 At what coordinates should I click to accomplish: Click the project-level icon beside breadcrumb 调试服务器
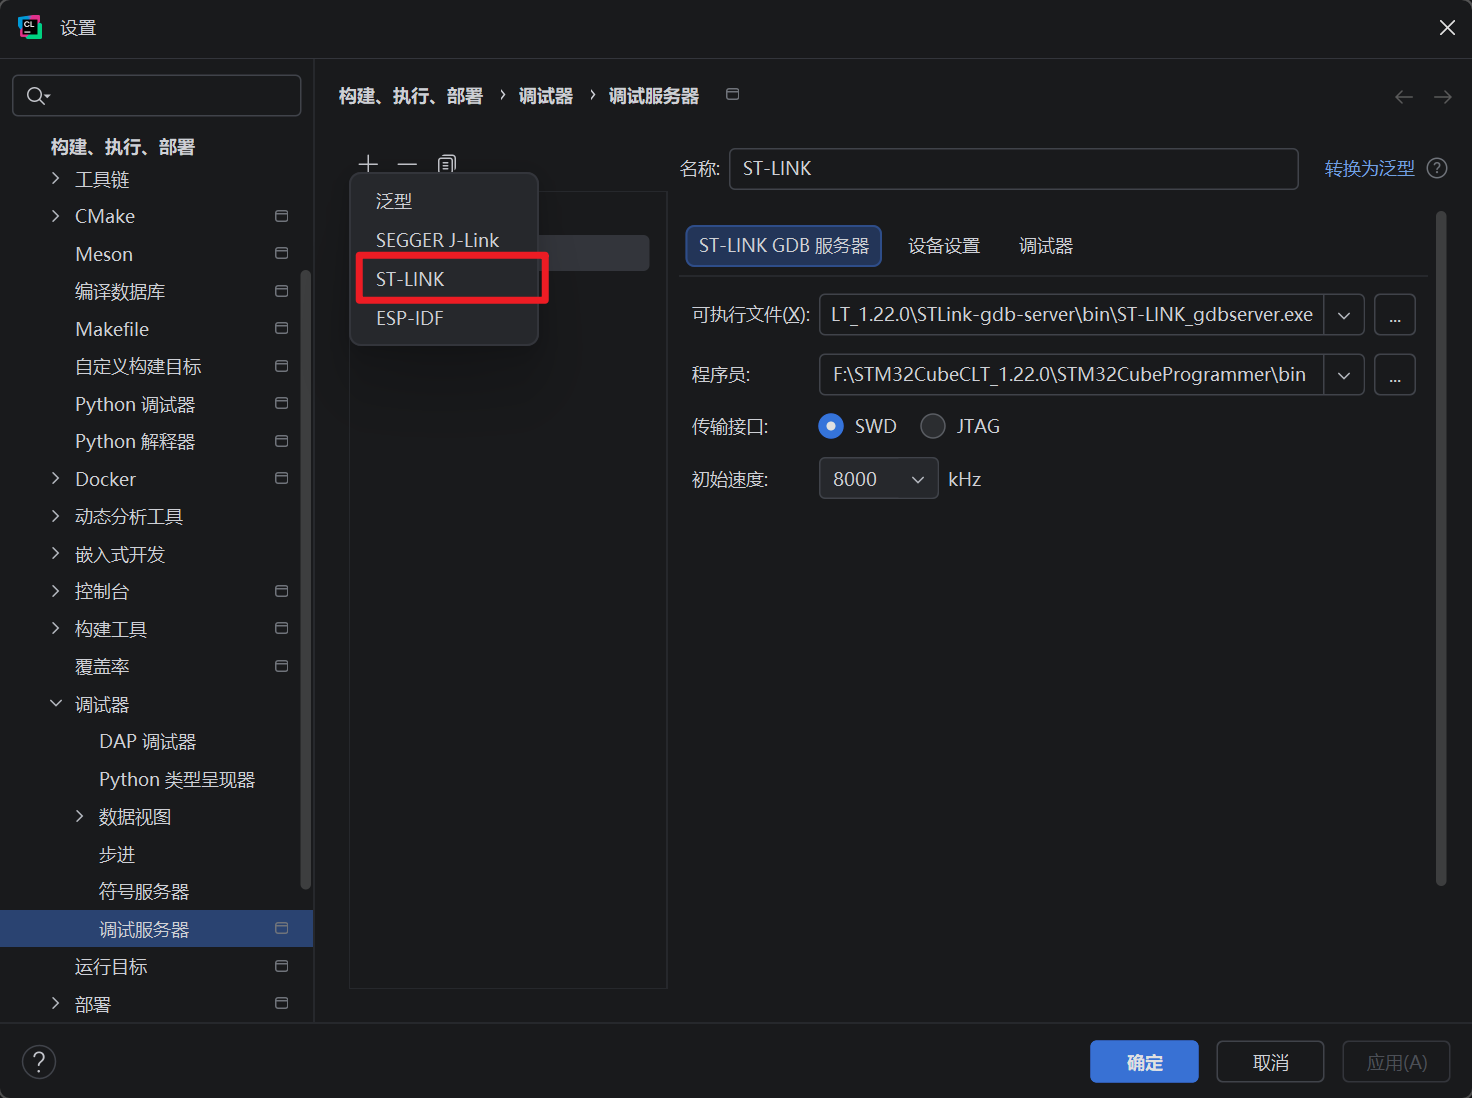[732, 94]
